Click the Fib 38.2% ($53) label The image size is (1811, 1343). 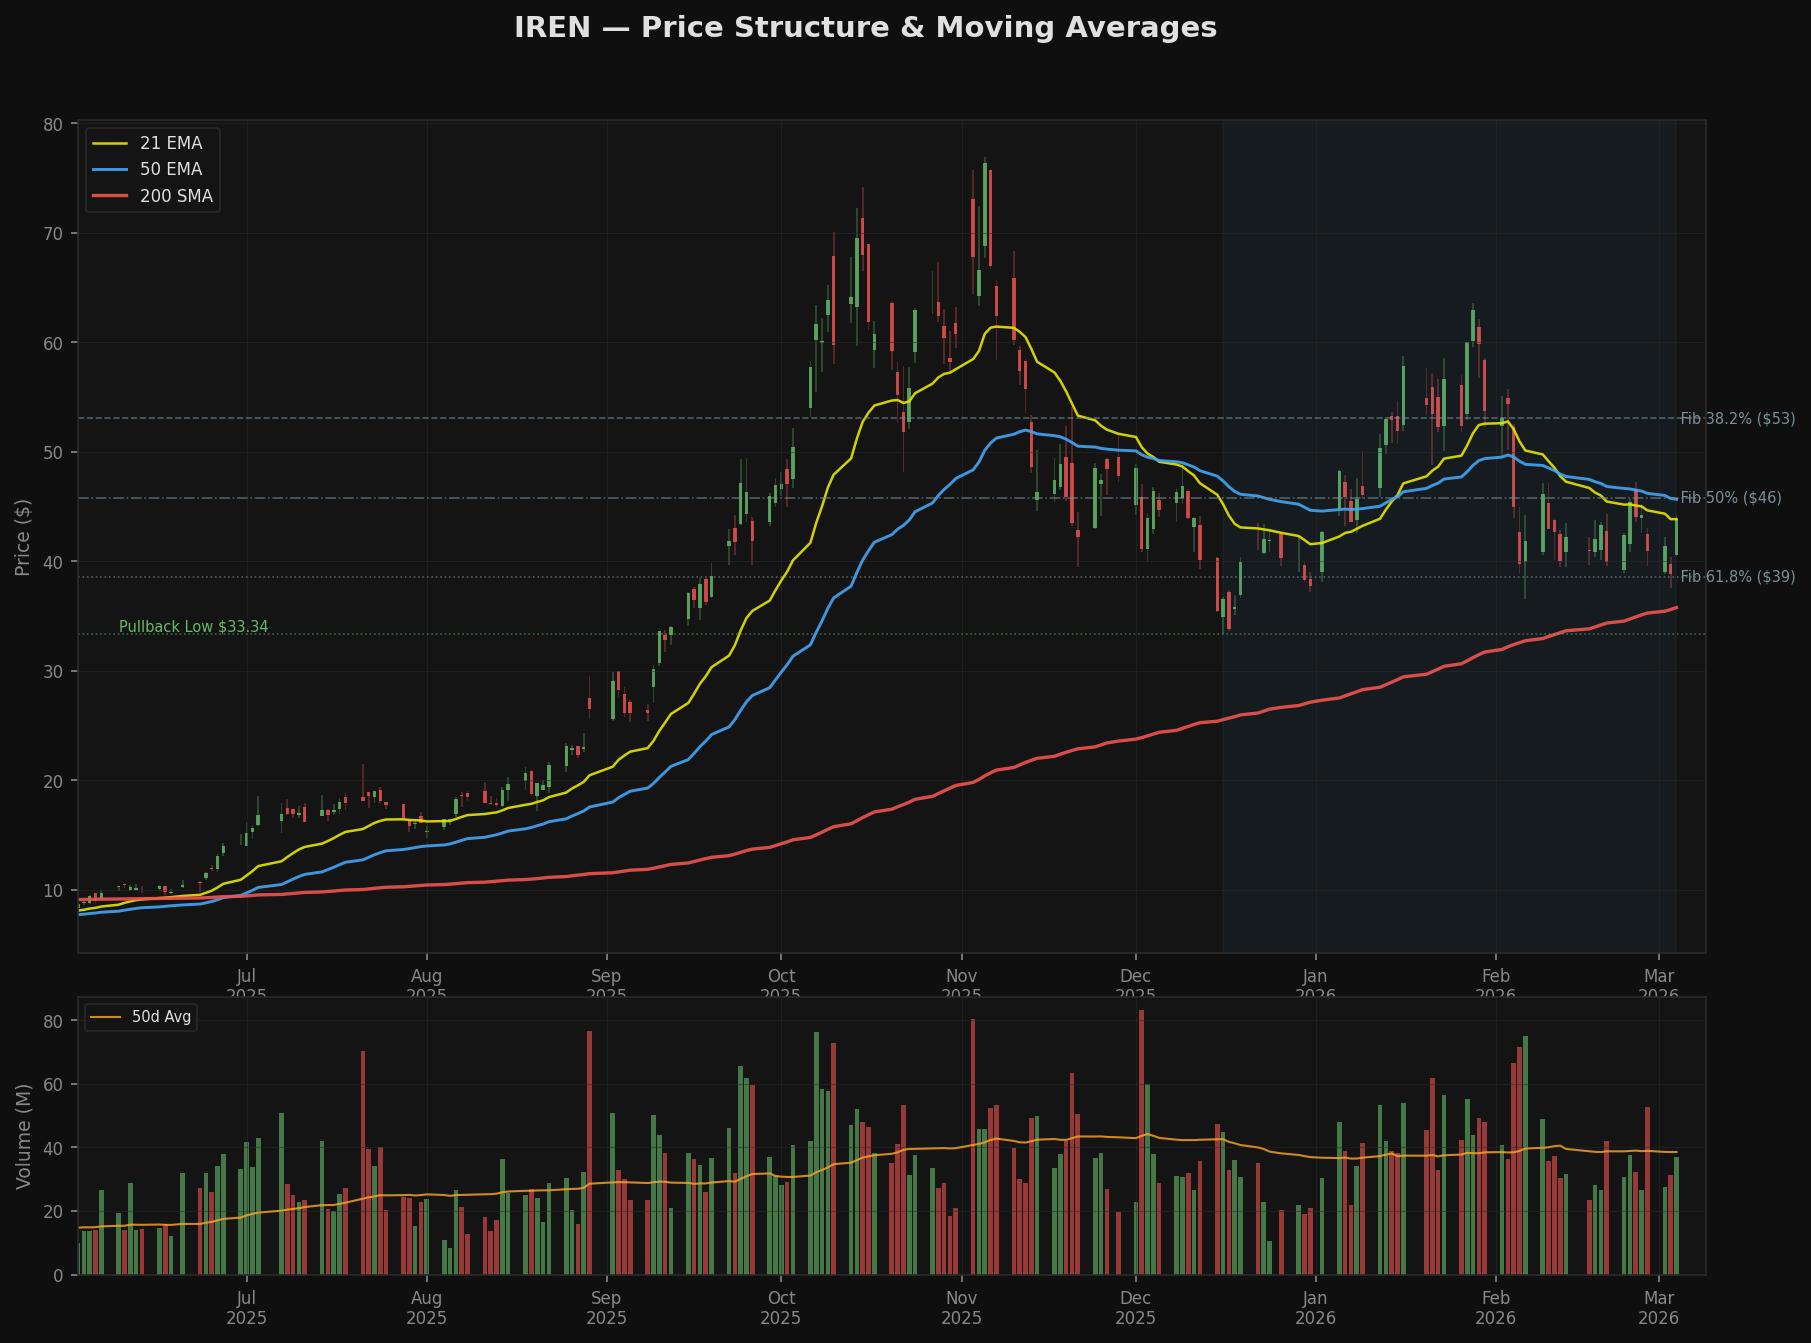pos(1737,419)
